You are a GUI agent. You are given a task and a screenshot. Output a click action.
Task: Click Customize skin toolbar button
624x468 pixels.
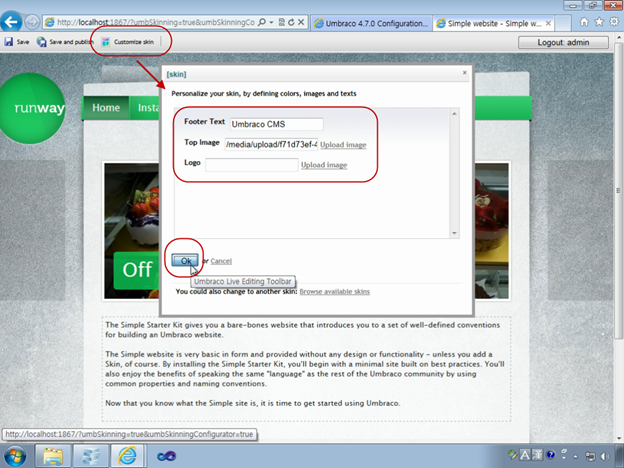tap(128, 42)
